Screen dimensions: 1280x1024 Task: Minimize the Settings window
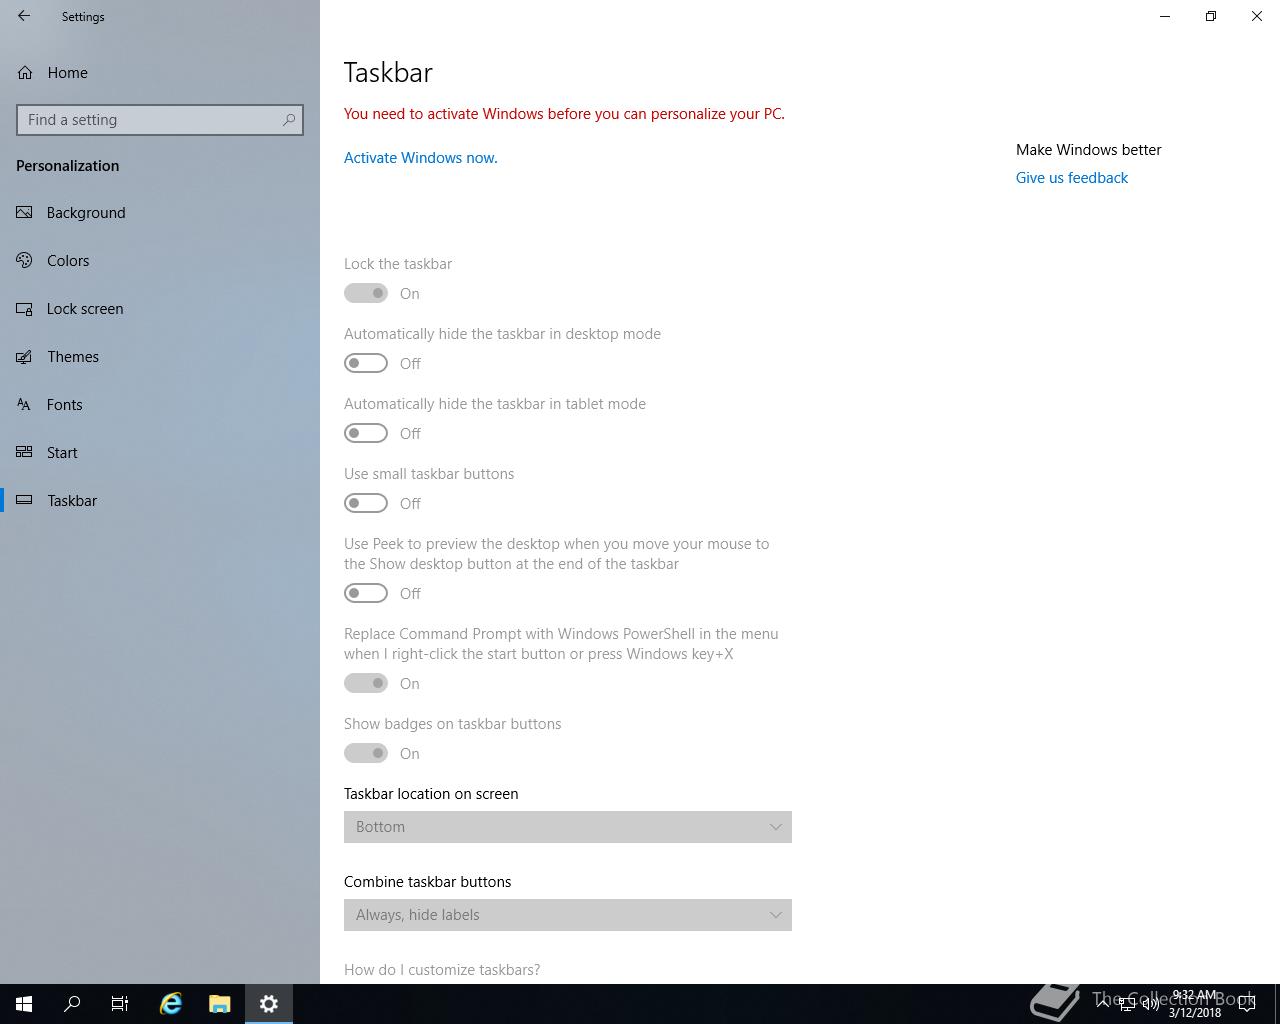[x=1165, y=16]
